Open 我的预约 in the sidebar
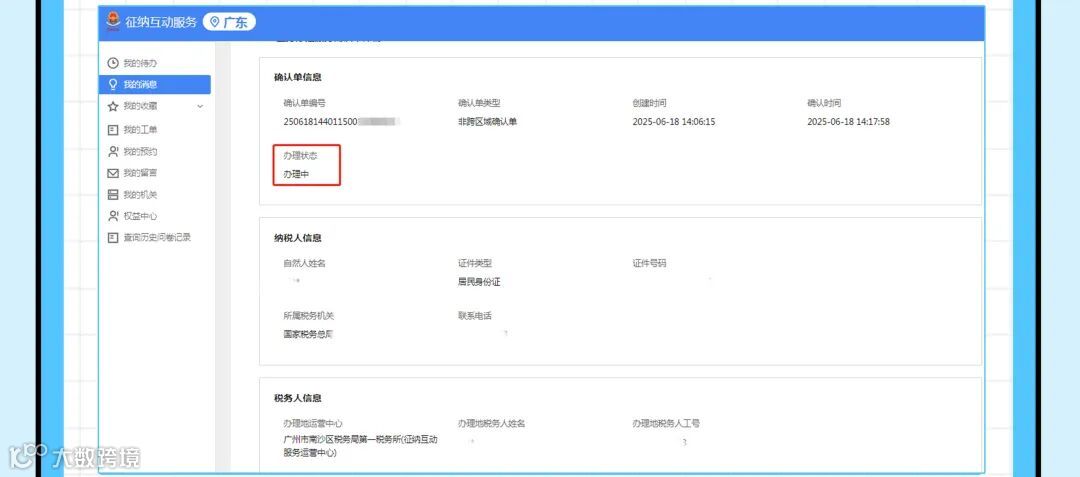The image size is (1080, 477). point(141,151)
